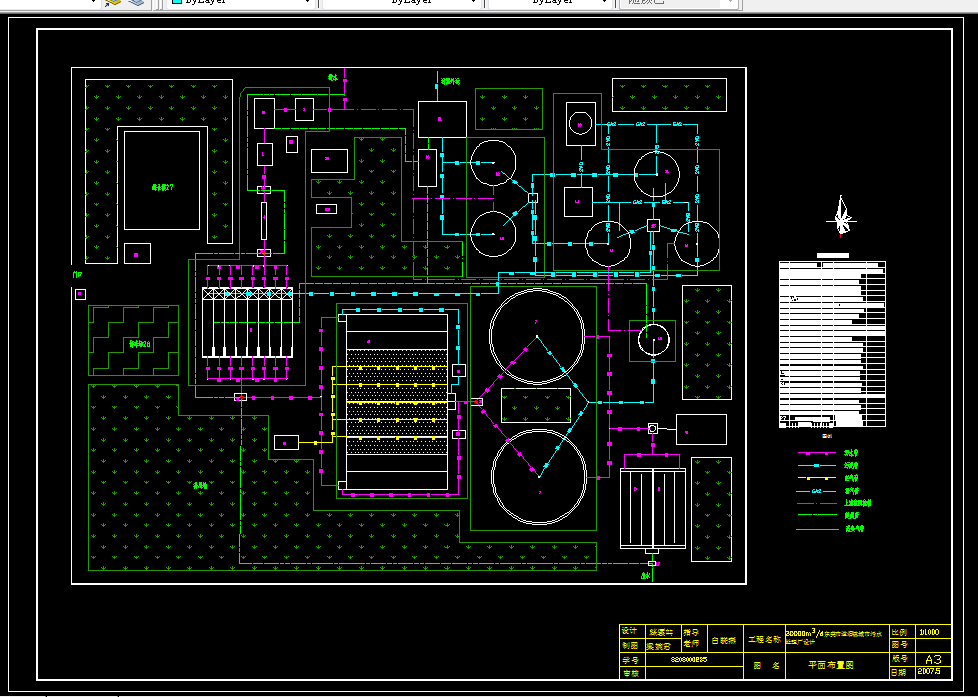Select the stepped building labeled 28
978x697 pixels.
click(x=133, y=341)
